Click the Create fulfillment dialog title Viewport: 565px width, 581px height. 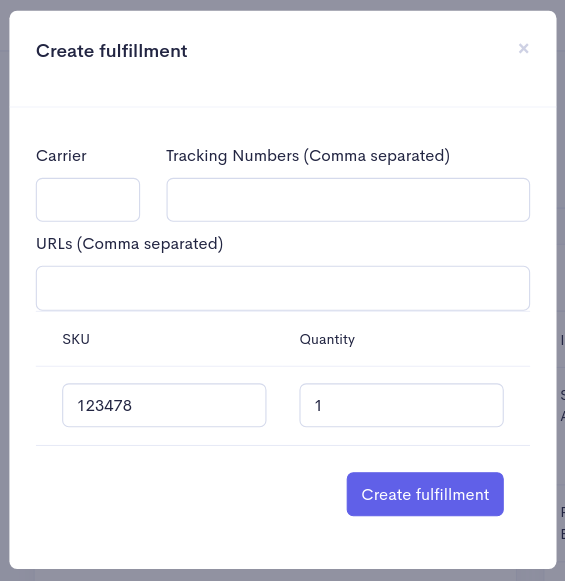pyautogui.click(x=112, y=51)
